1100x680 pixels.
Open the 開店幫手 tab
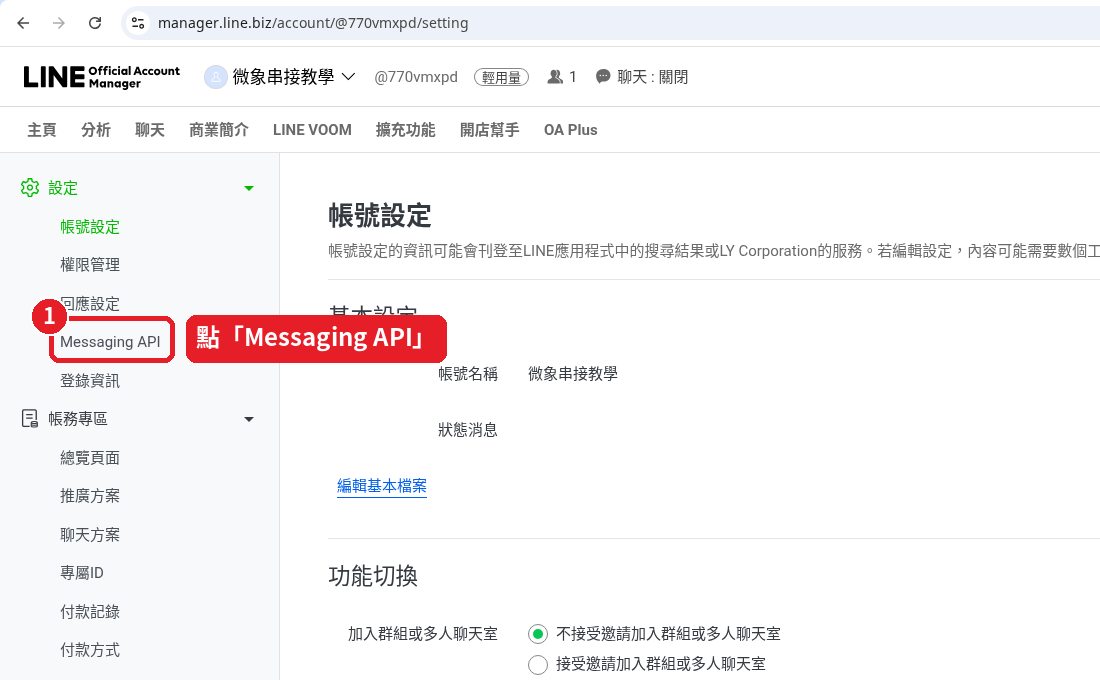click(490, 130)
